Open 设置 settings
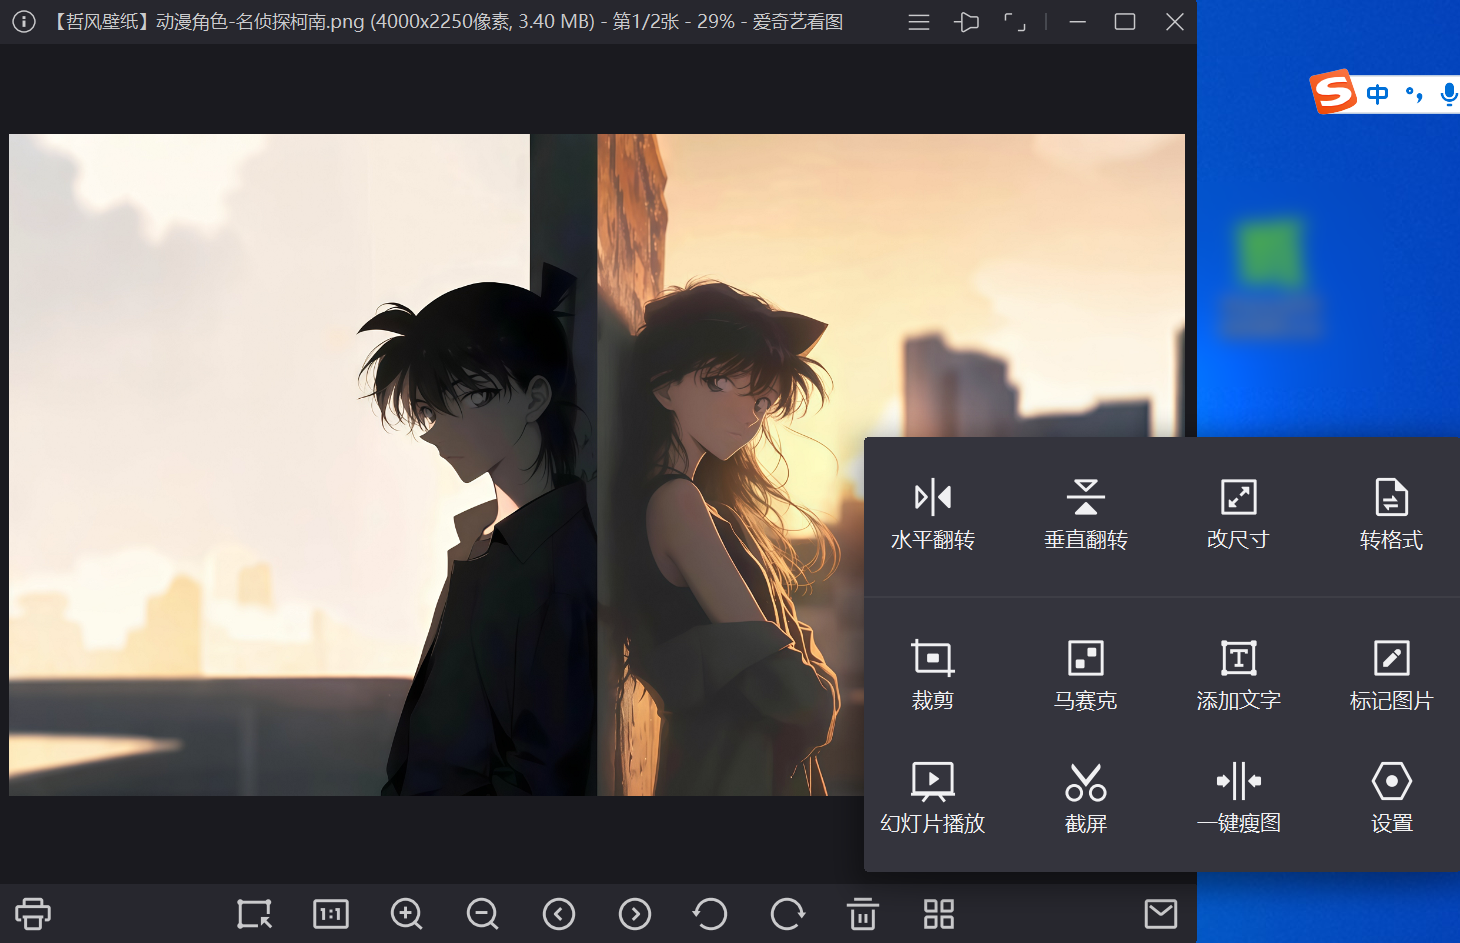 [x=1391, y=798]
